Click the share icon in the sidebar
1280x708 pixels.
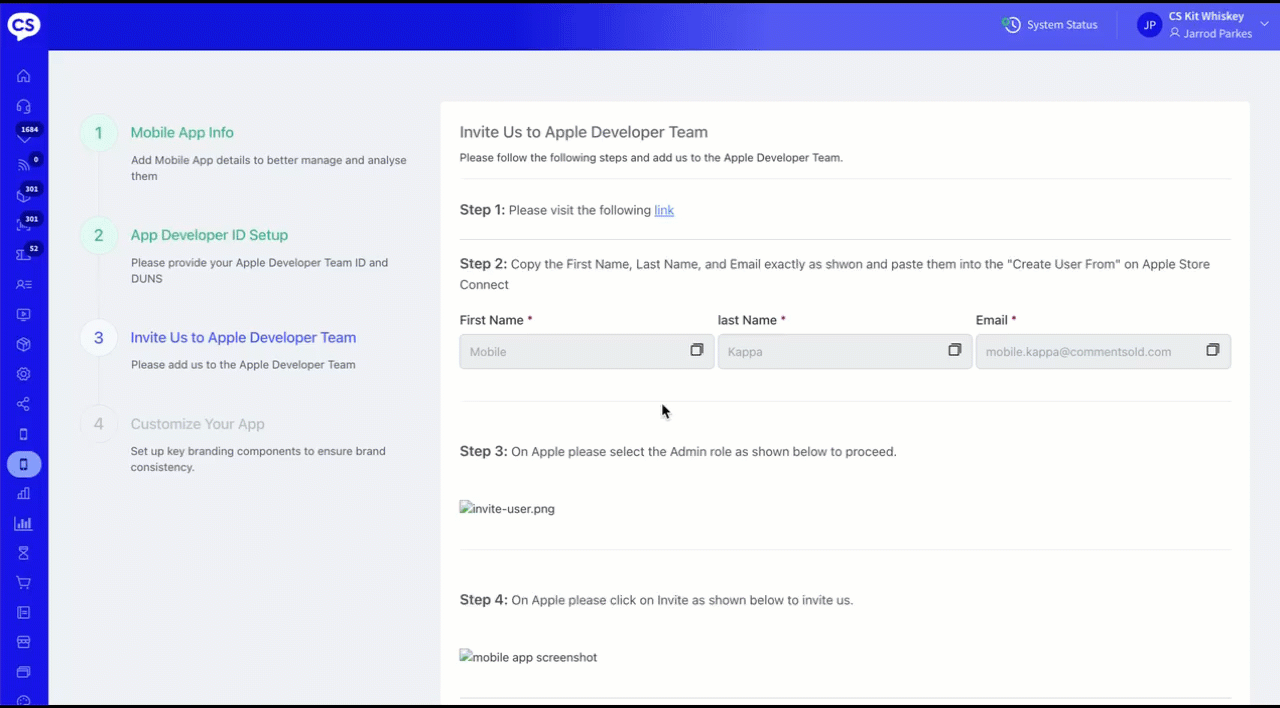pyautogui.click(x=24, y=404)
